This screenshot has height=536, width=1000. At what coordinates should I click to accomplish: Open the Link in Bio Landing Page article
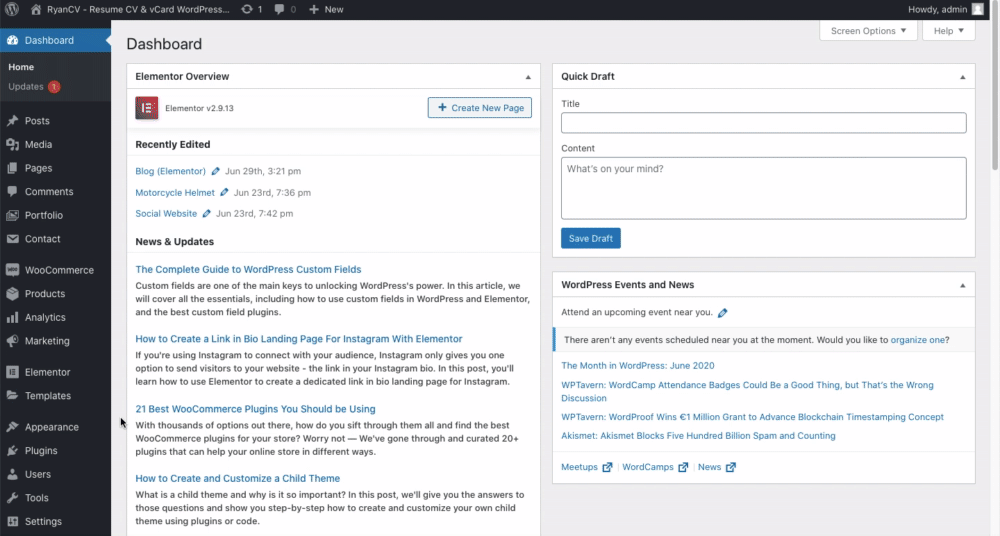pos(298,339)
